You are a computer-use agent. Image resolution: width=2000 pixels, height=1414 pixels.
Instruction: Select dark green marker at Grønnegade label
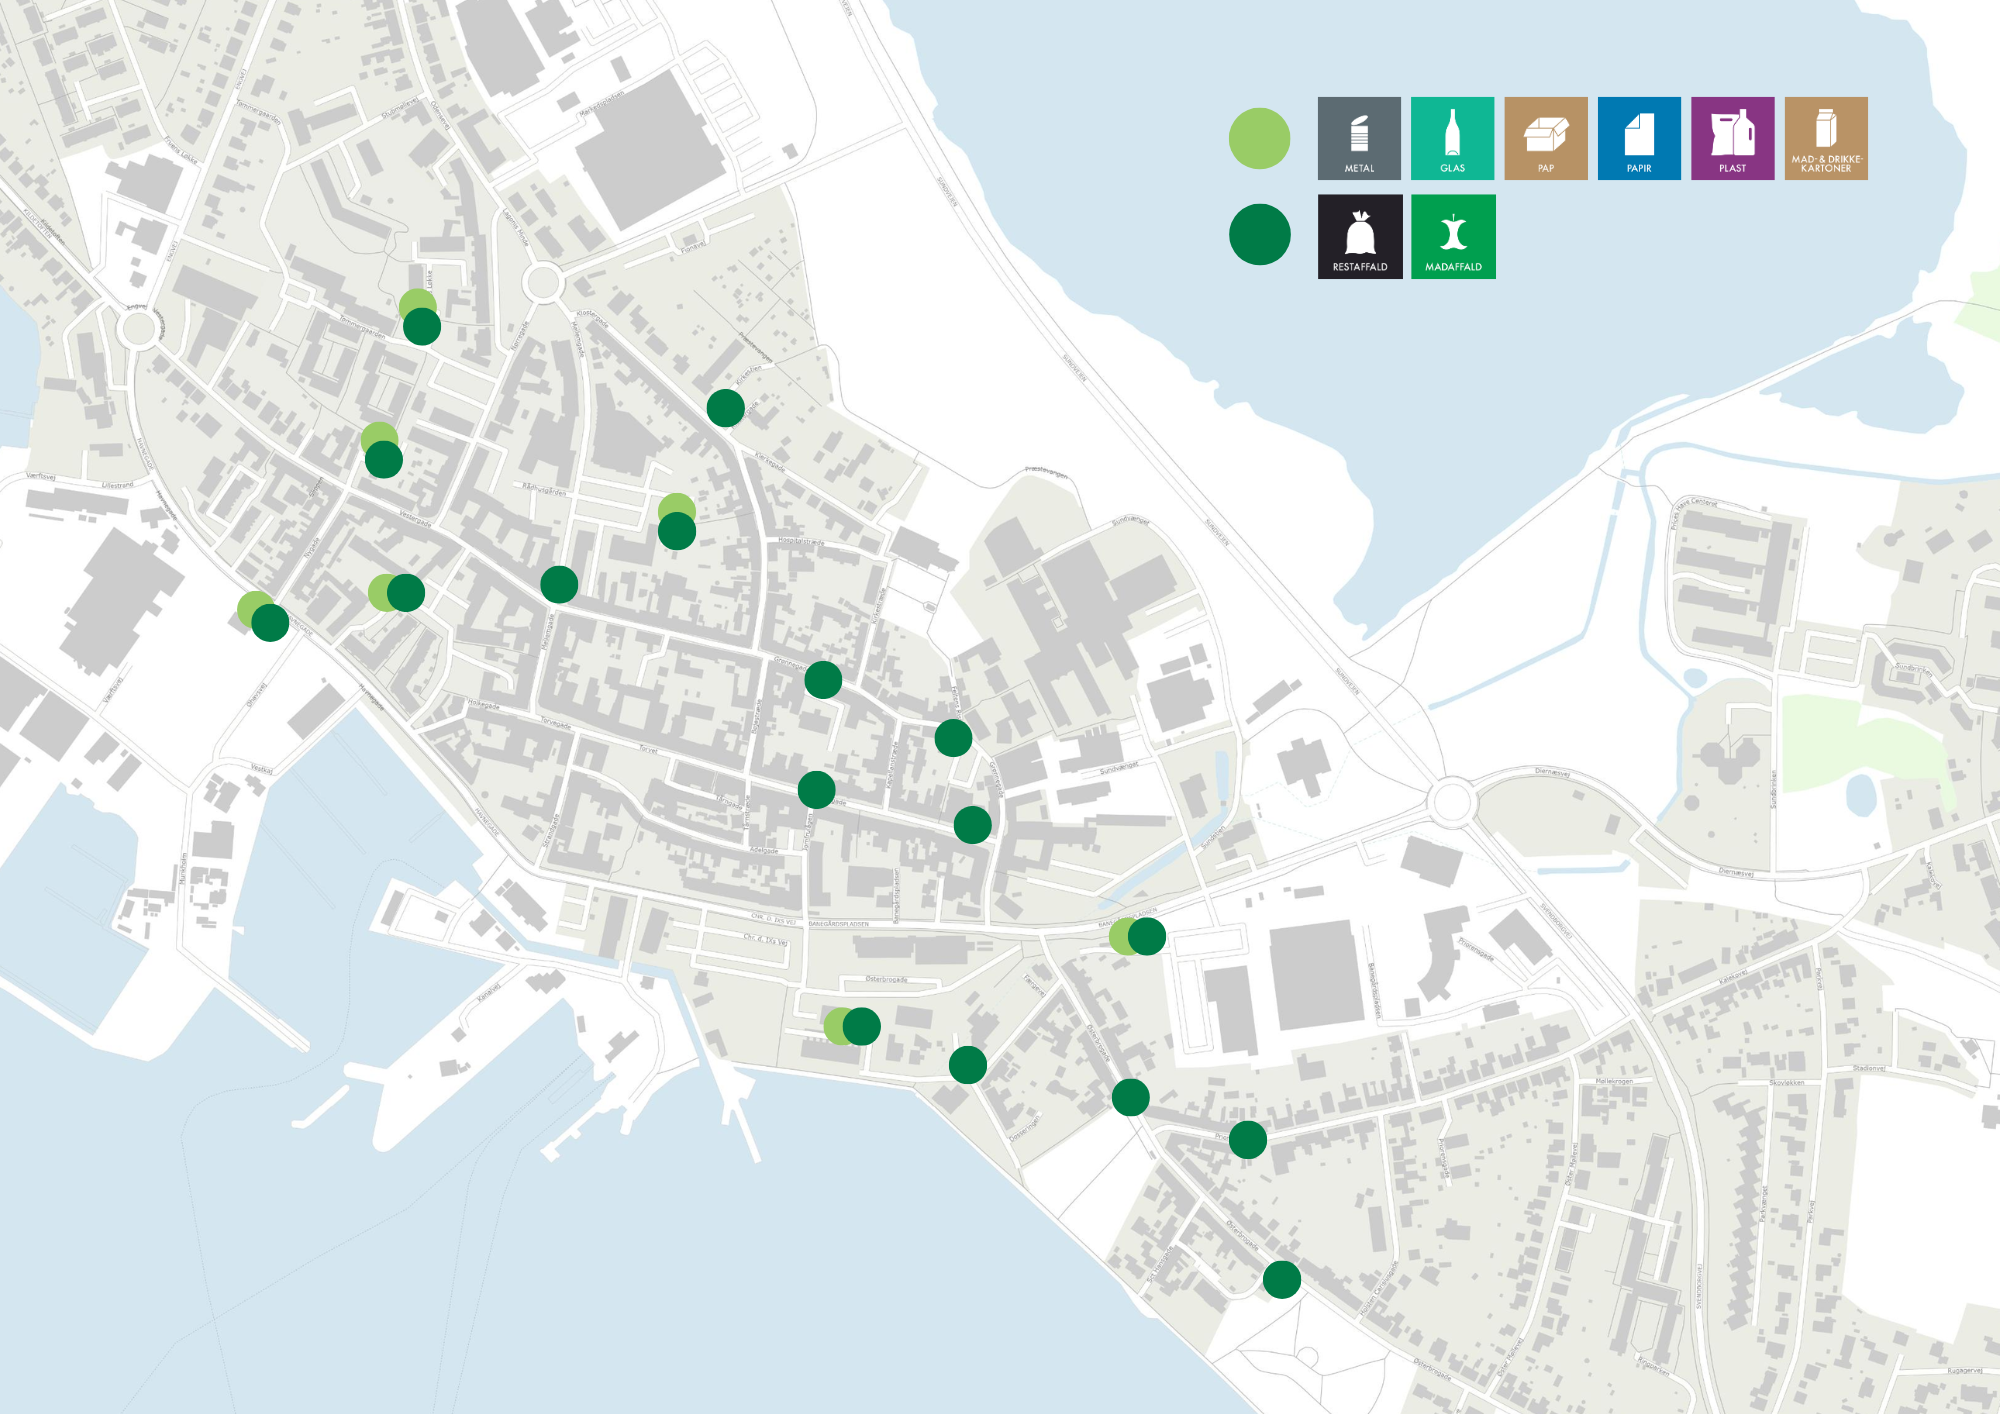click(x=823, y=680)
